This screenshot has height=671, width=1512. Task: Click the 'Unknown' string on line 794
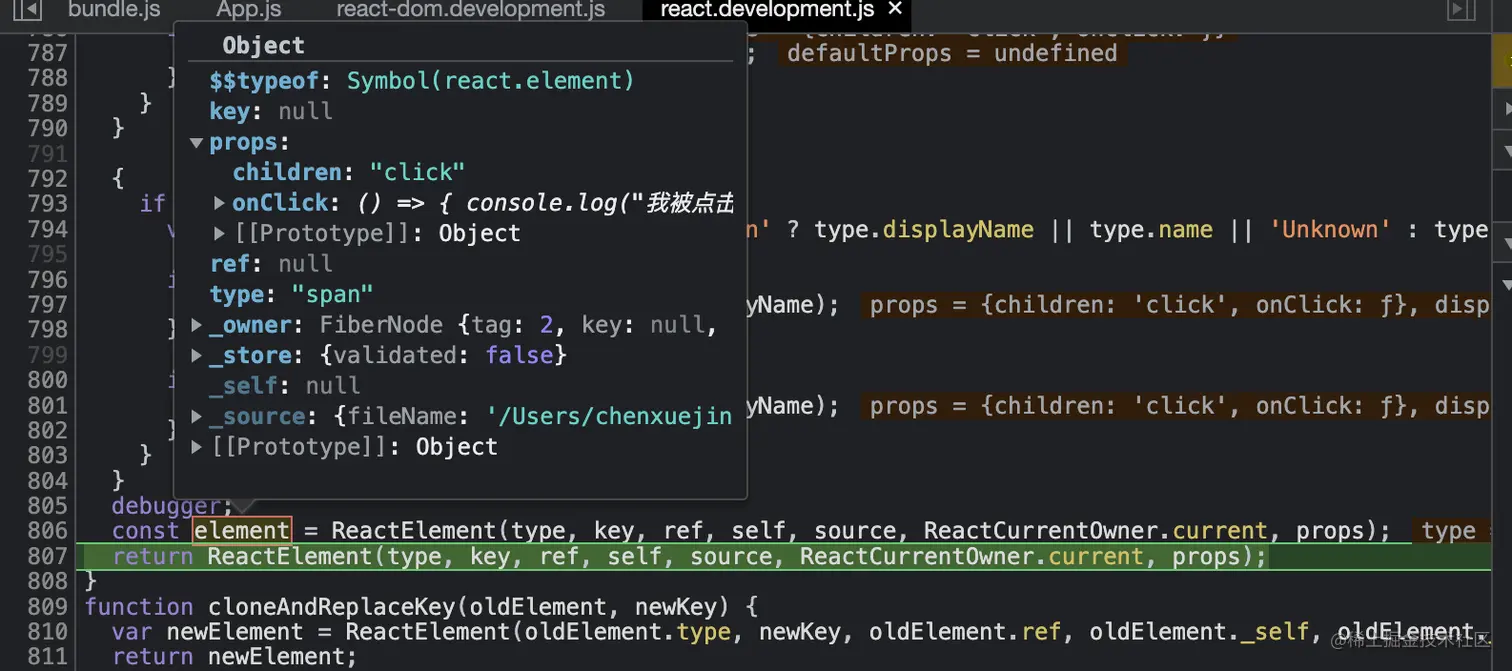tap(1331, 229)
